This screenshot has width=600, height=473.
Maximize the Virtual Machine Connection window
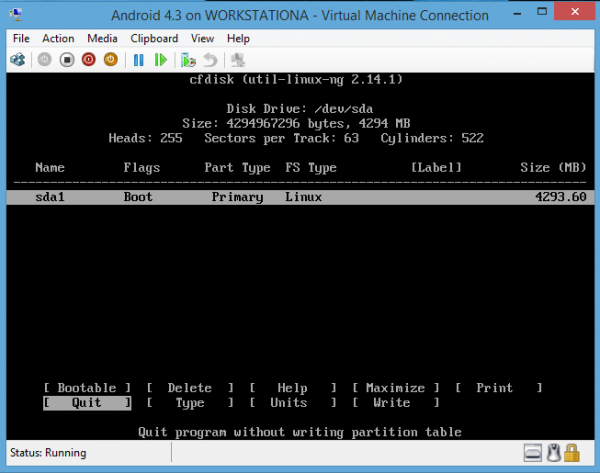click(x=542, y=12)
